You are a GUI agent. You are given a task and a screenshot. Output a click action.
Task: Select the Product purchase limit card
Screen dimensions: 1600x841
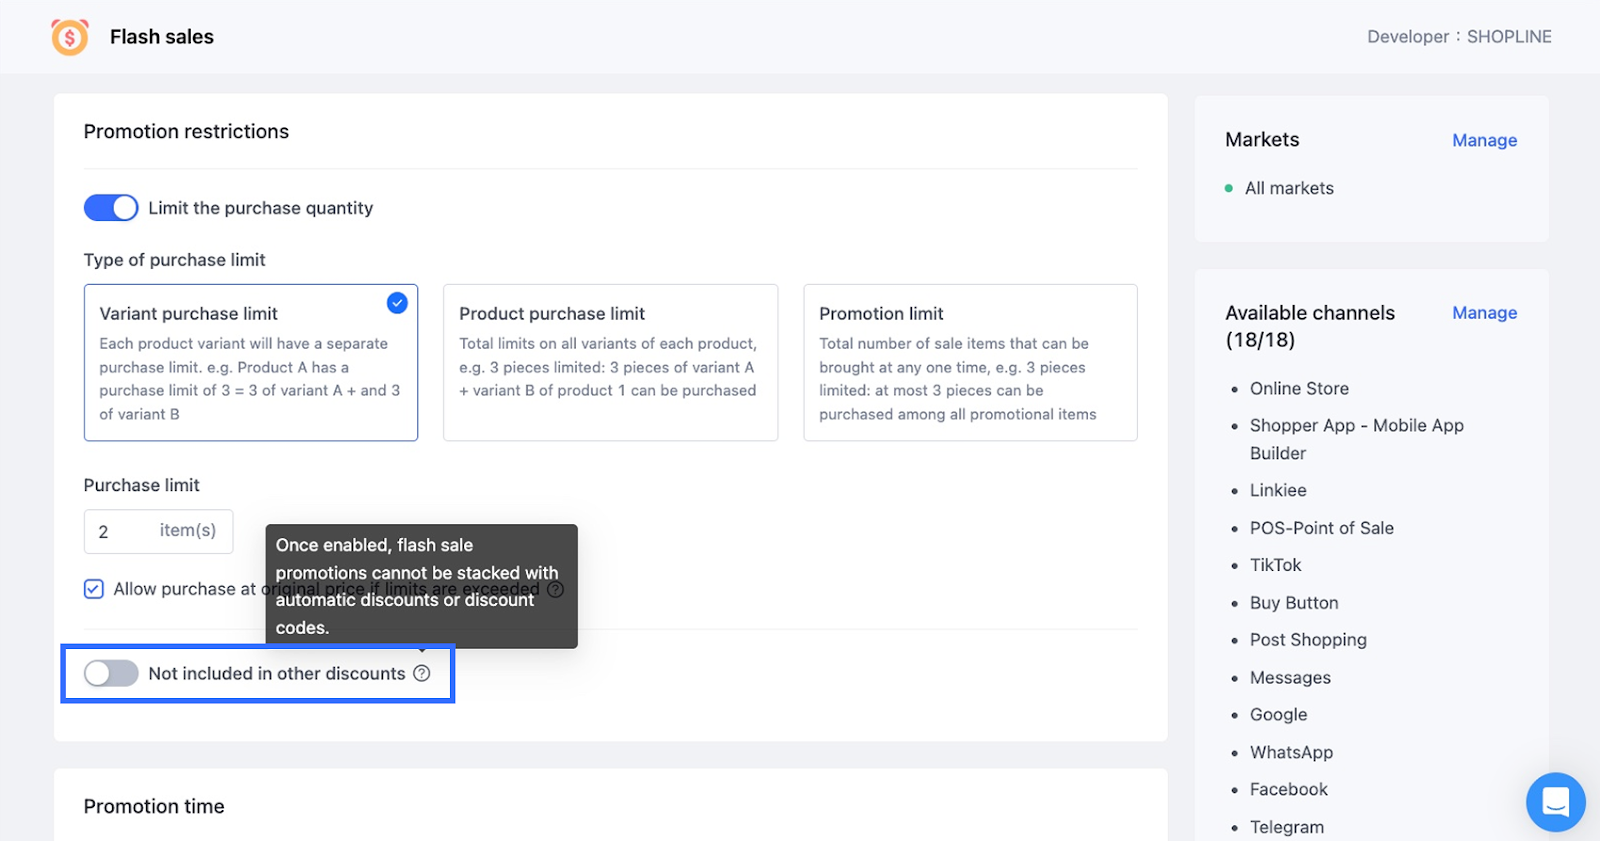coord(610,362)
